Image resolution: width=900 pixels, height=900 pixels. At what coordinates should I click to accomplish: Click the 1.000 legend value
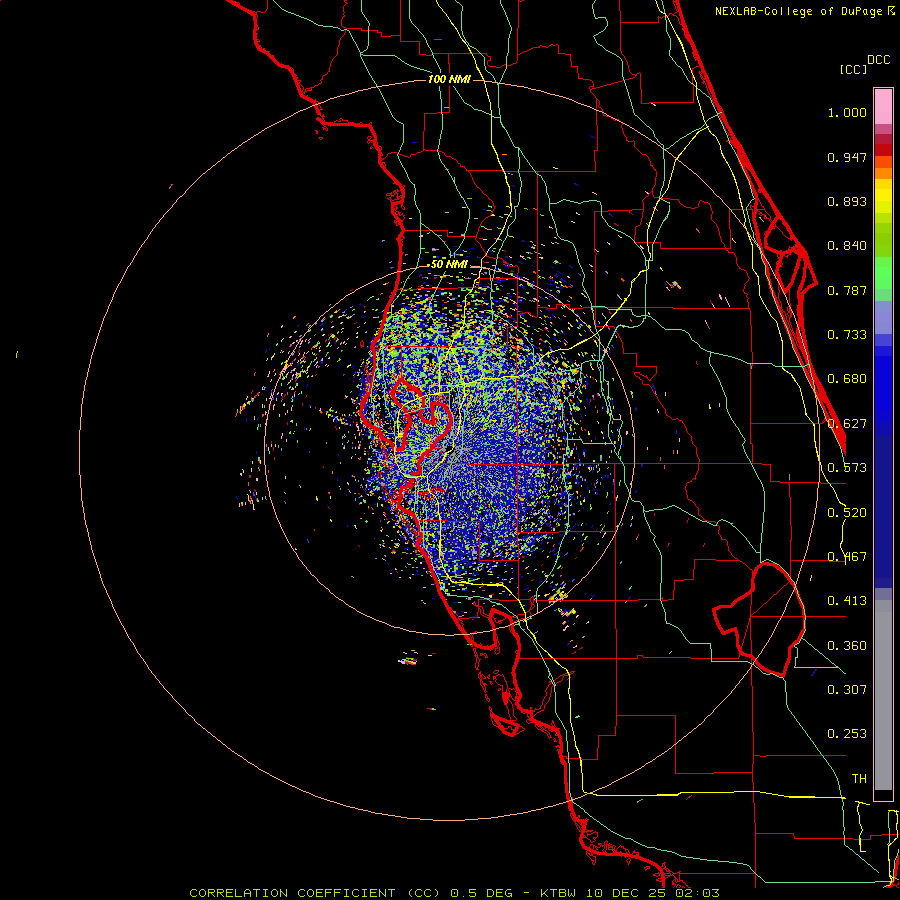click(847, 112)
